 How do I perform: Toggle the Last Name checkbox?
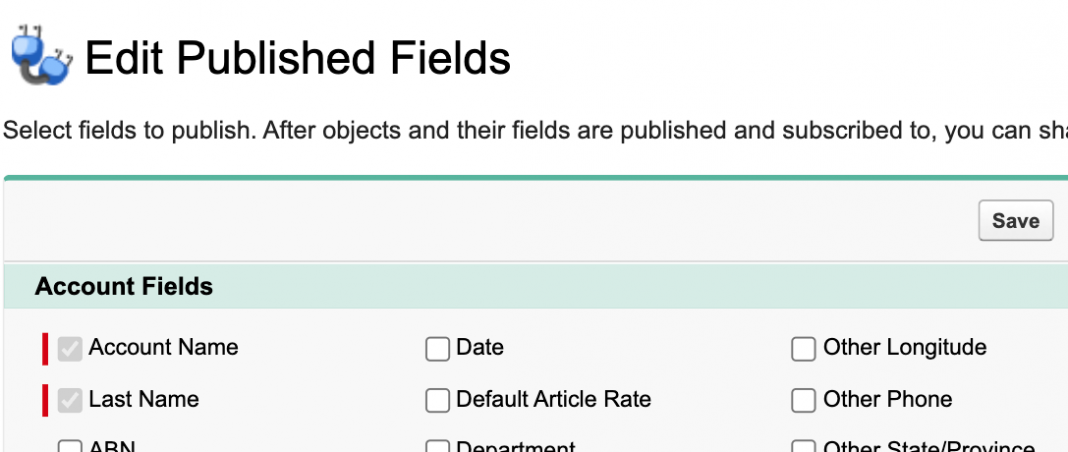pos(70,401)
